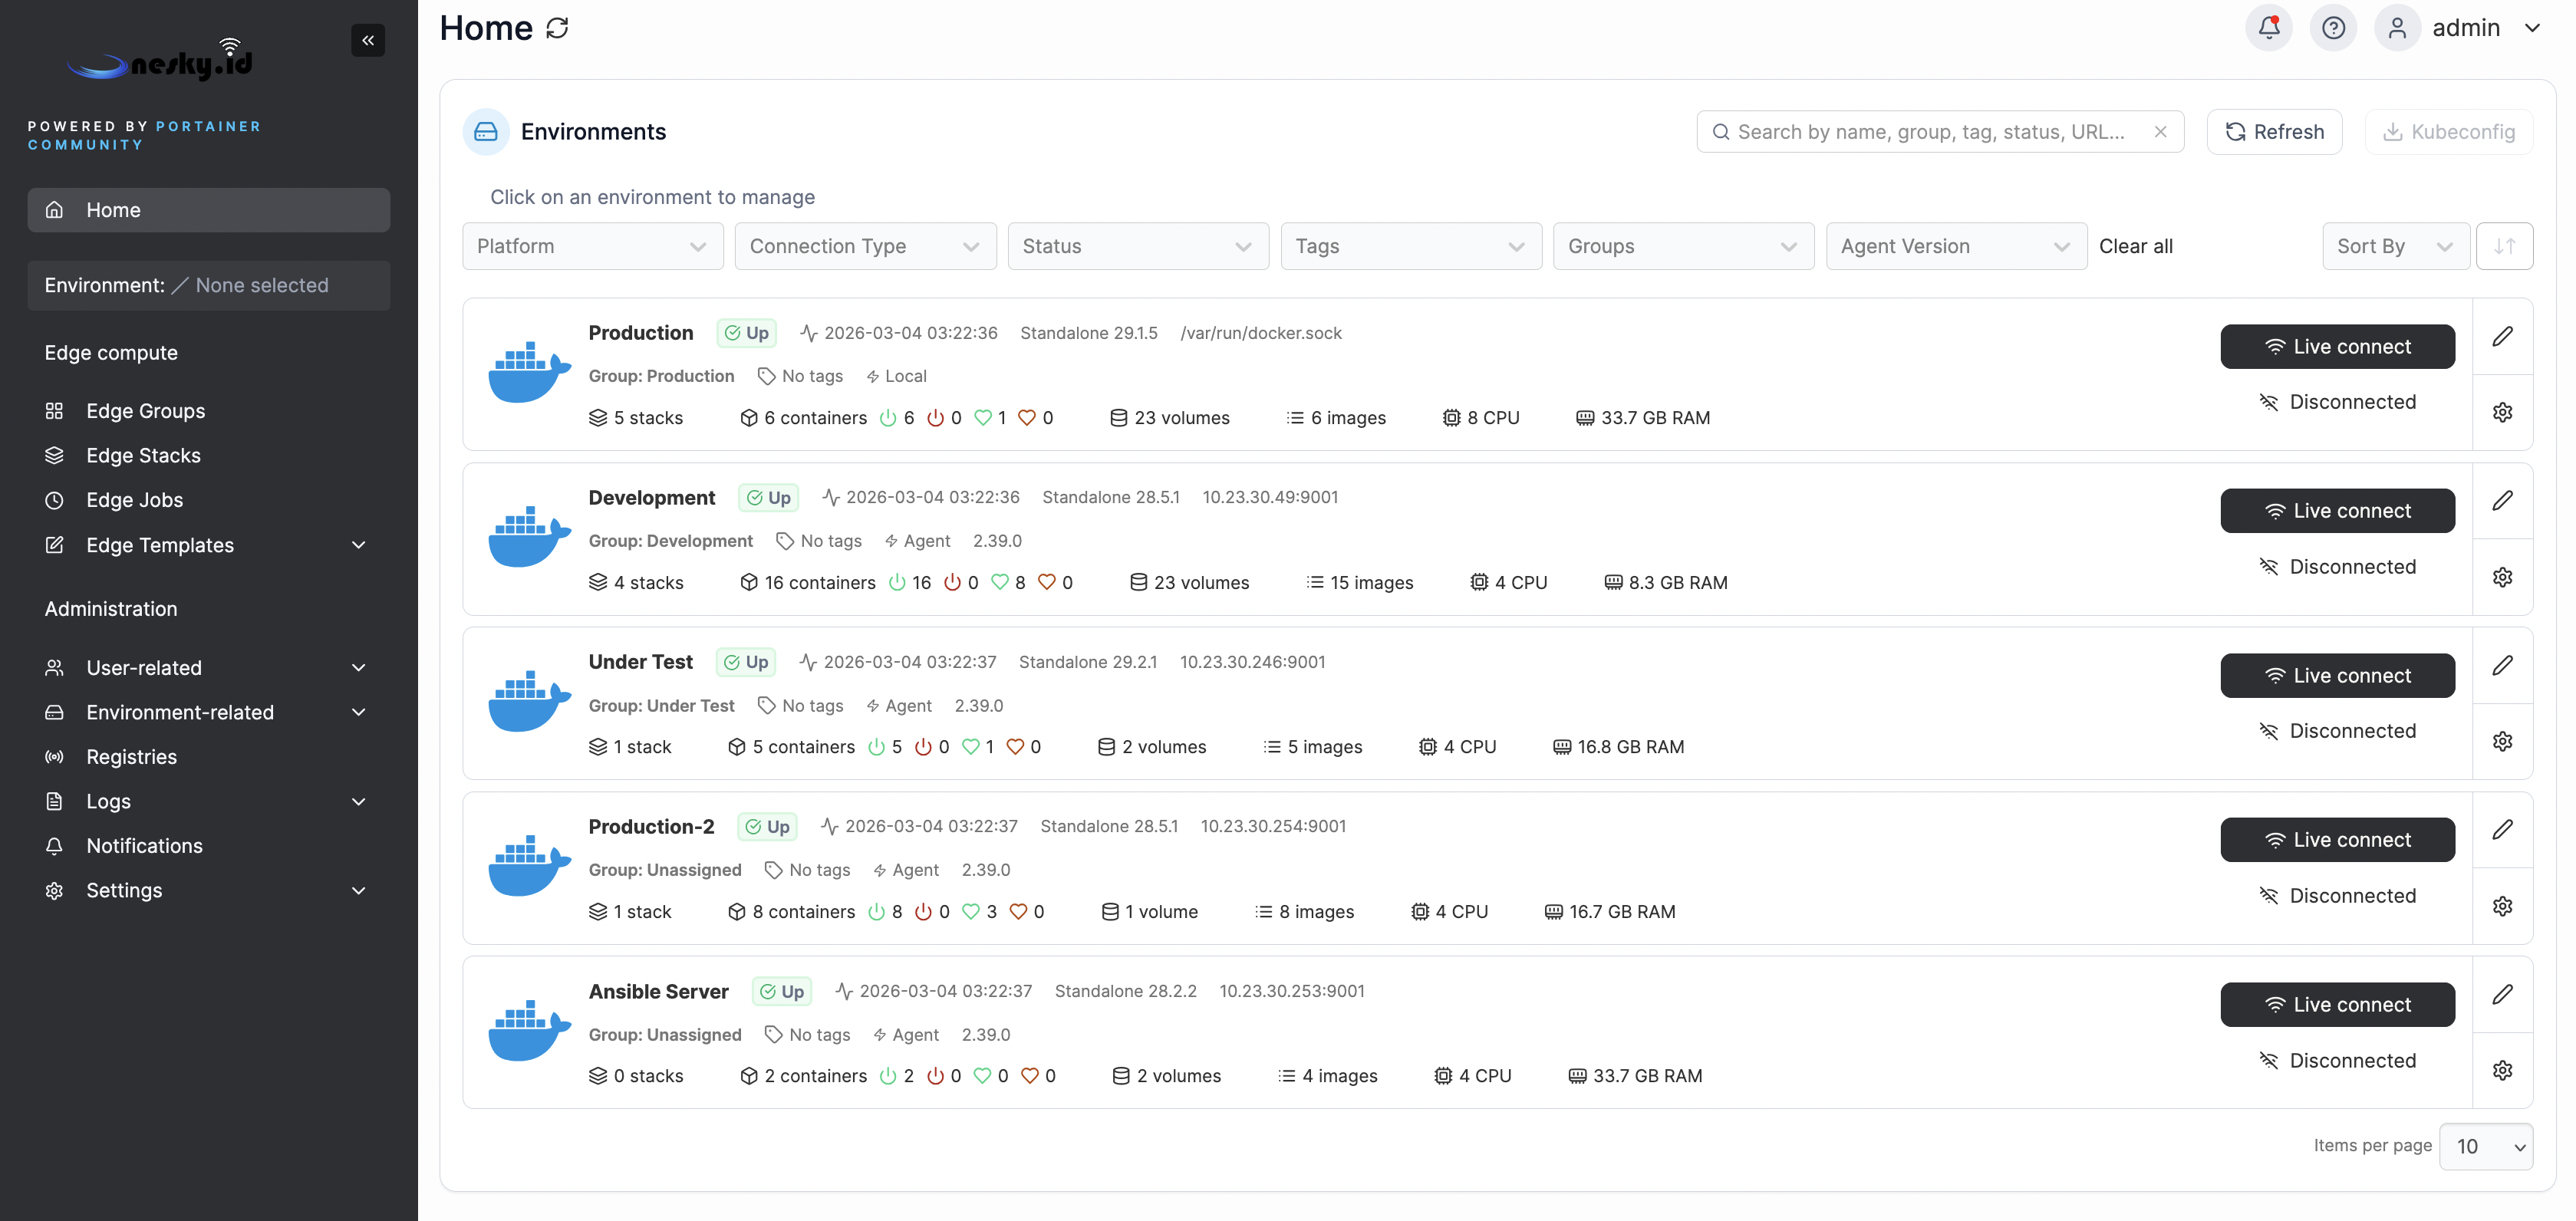
Task: Click Live connect for Production environment
Action: click(2337, 347)
